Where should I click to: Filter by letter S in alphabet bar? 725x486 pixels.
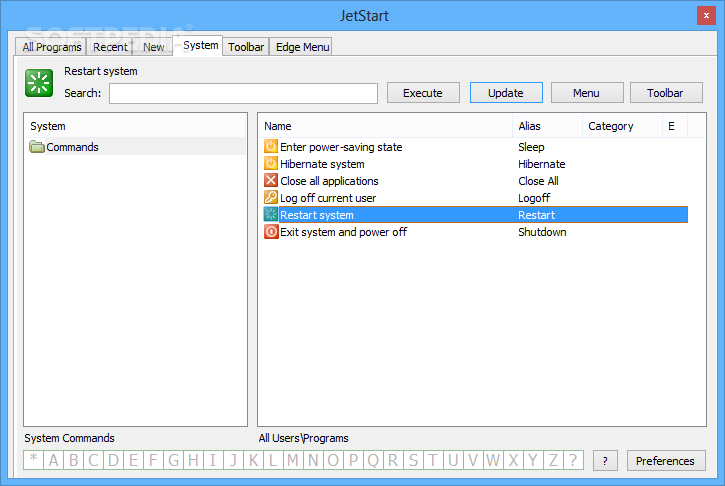click(413, 460)
